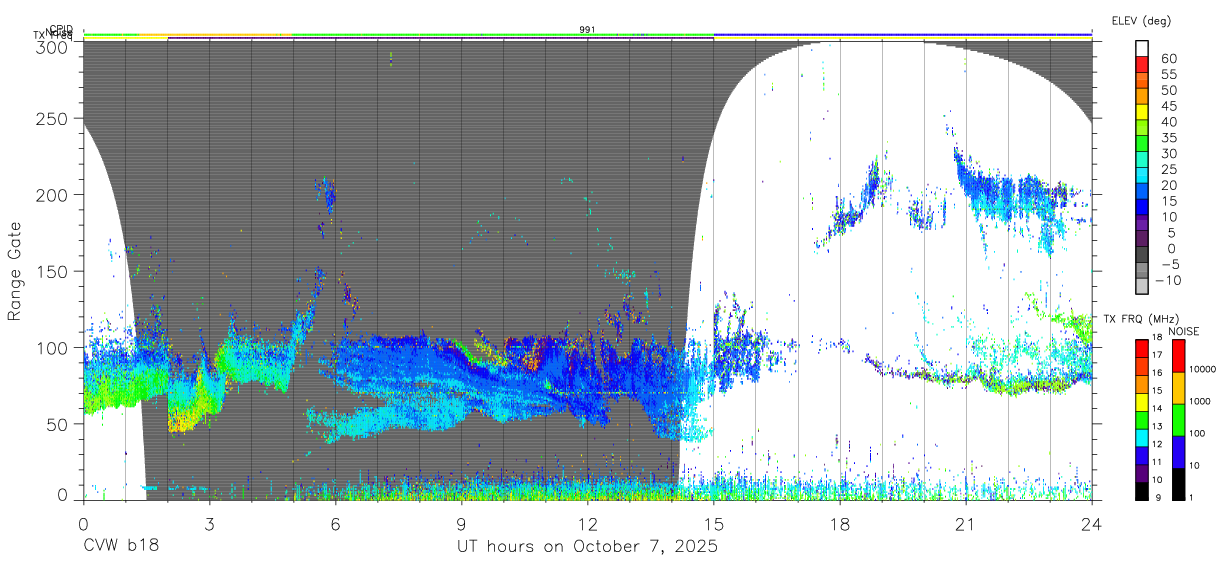Screen dimensions: 1228x567
Task: Click the 'CVW b18' station label
Action: (121, 547)
